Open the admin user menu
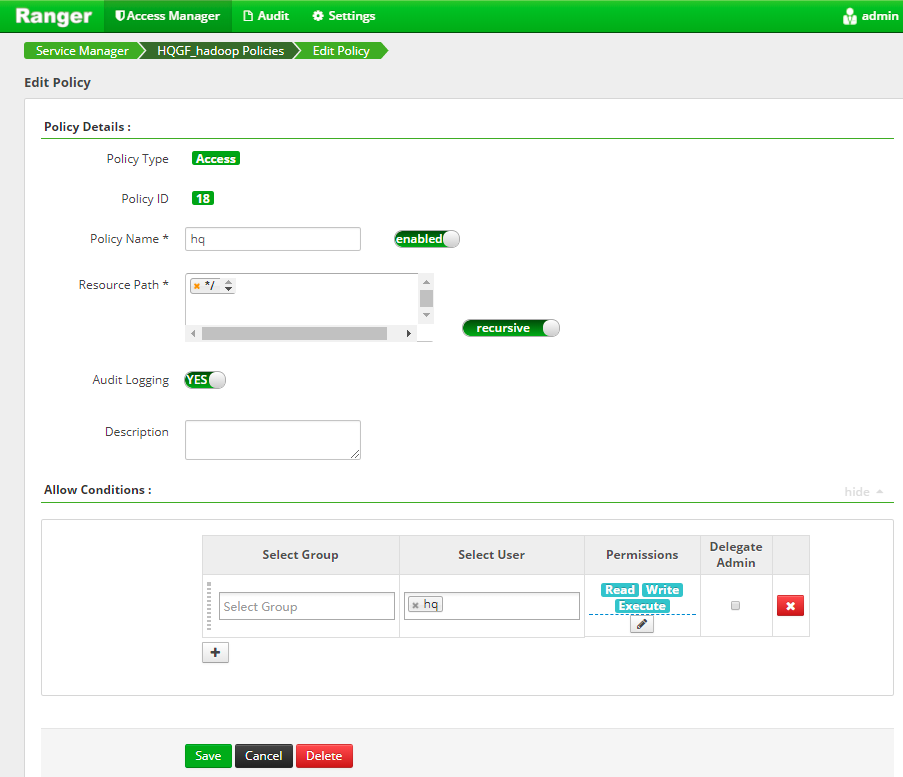 click(x=870, y=16)
